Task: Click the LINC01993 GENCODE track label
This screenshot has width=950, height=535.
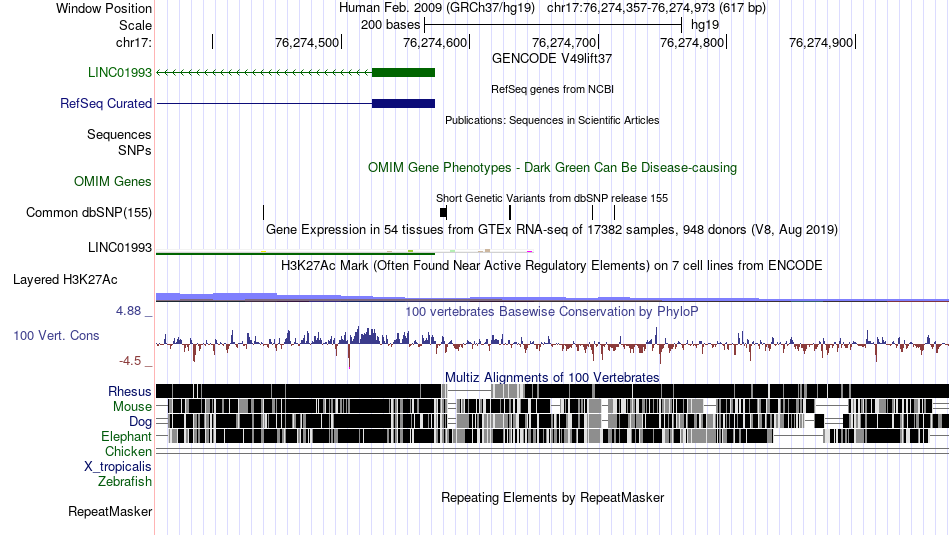Action: coord(119,73)
